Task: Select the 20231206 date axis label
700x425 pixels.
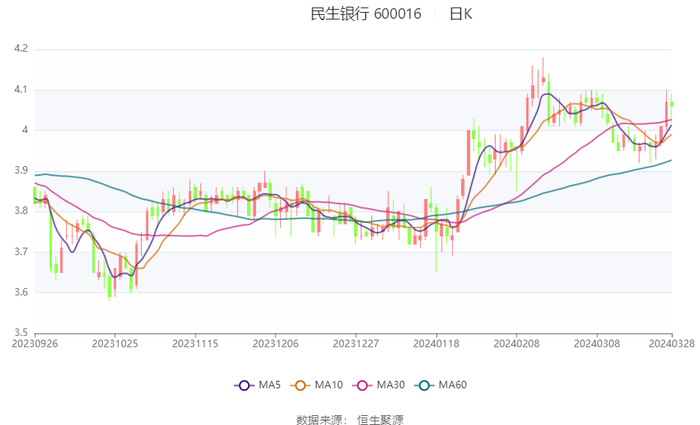Action: coord(275,344)
